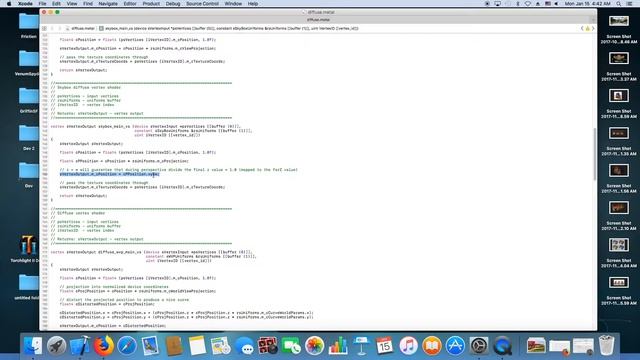Screen dimensions: 640x360
Task: Open Numbers from the Dock
Action: (x=338, y=345)
